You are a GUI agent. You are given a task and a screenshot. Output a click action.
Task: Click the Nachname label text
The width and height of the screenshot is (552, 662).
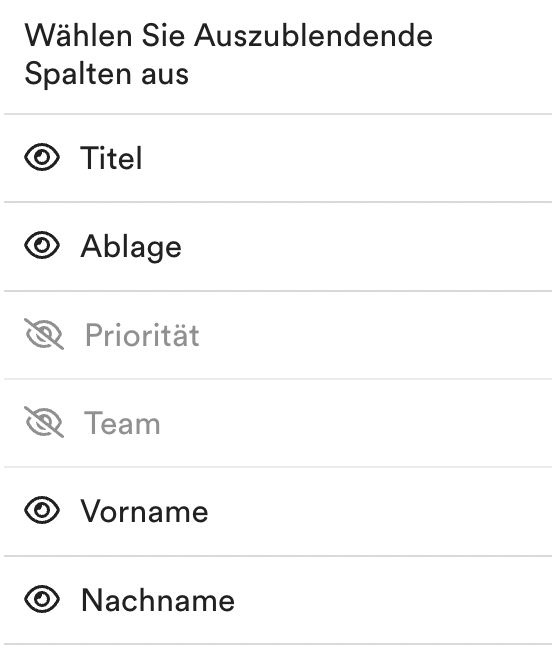tap(158, 600)
